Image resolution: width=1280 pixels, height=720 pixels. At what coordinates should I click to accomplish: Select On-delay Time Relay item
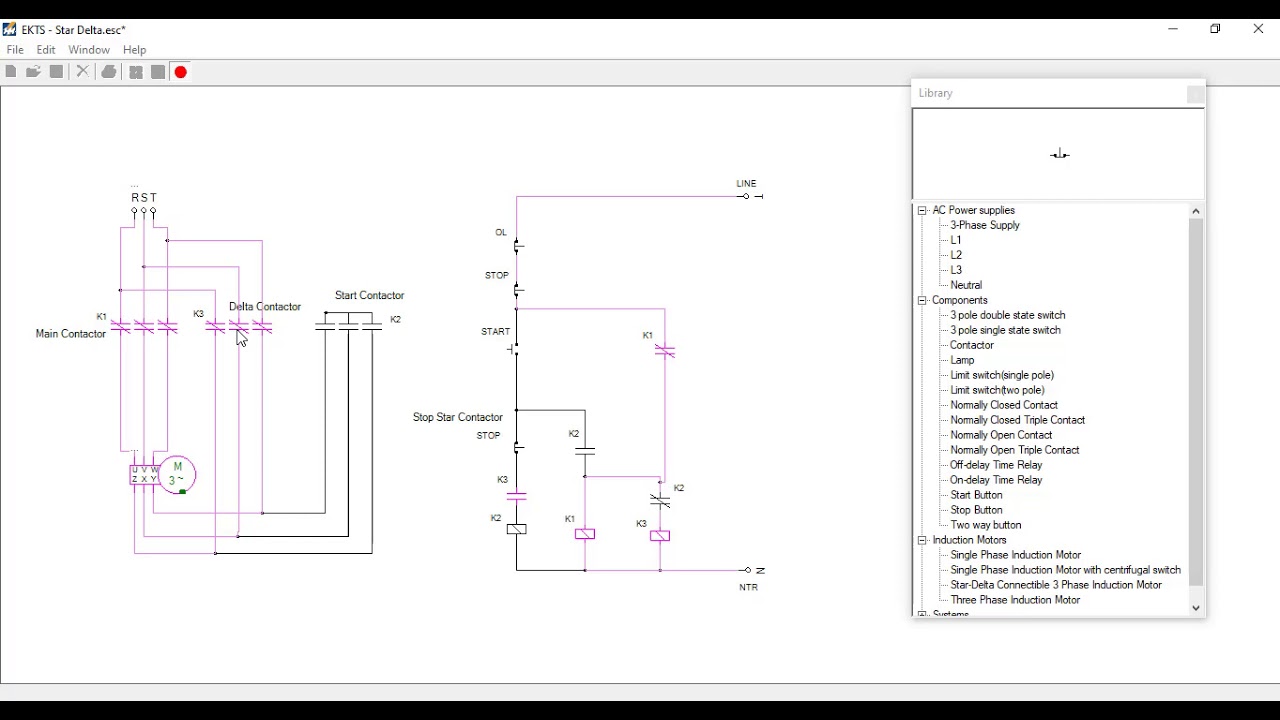point(997,481)
